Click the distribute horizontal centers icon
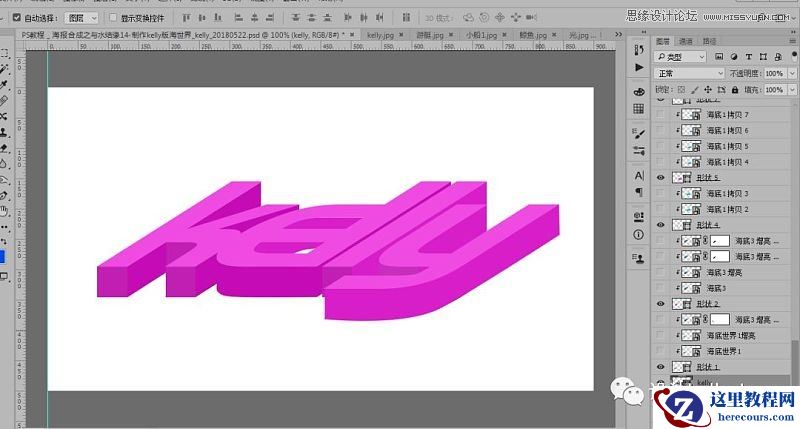The width and height of the screenshot is (800, 429). 363,18
